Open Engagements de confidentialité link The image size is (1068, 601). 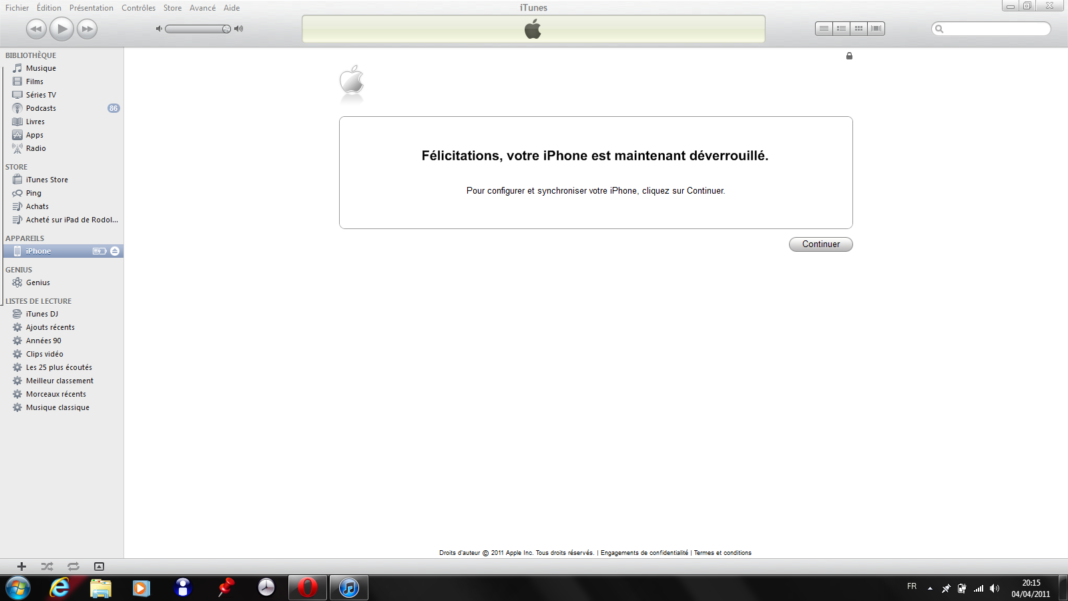(x=644, y=553)
